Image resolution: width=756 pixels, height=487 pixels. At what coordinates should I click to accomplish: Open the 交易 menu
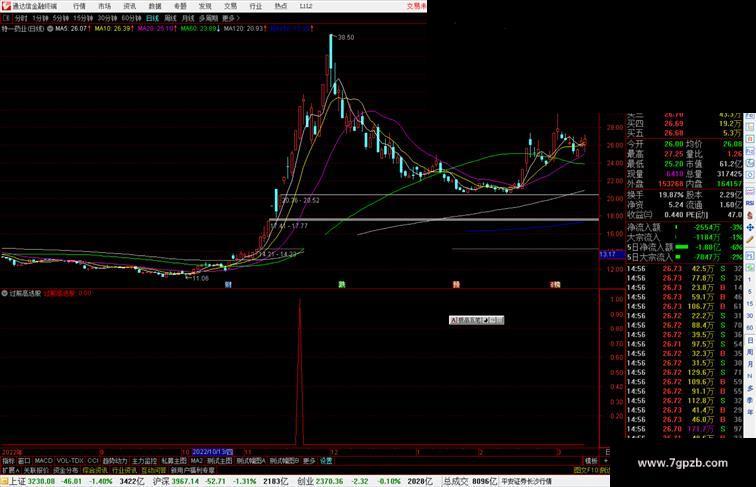click(x=230, y=6)
